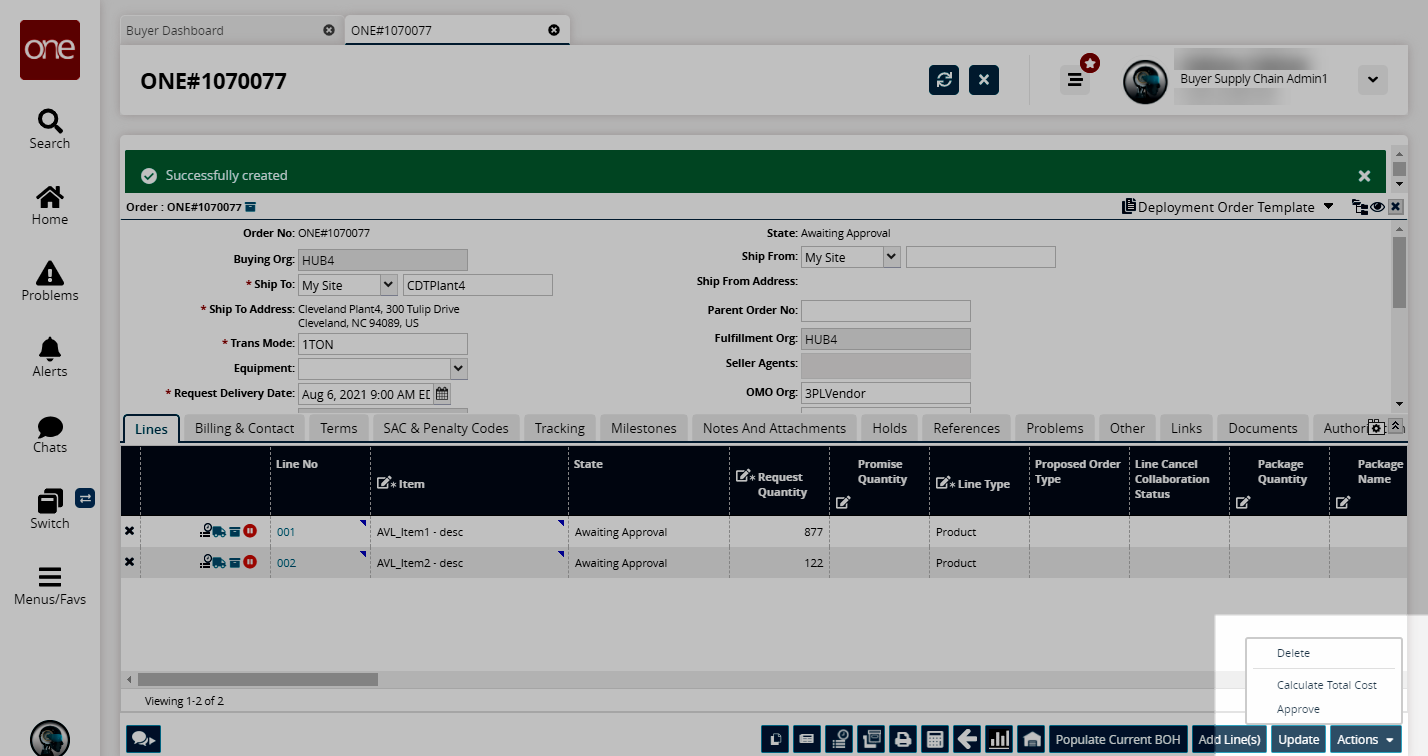Open Alerts bell in the sidebar
Screen dimensions: 1428x756
49,357
